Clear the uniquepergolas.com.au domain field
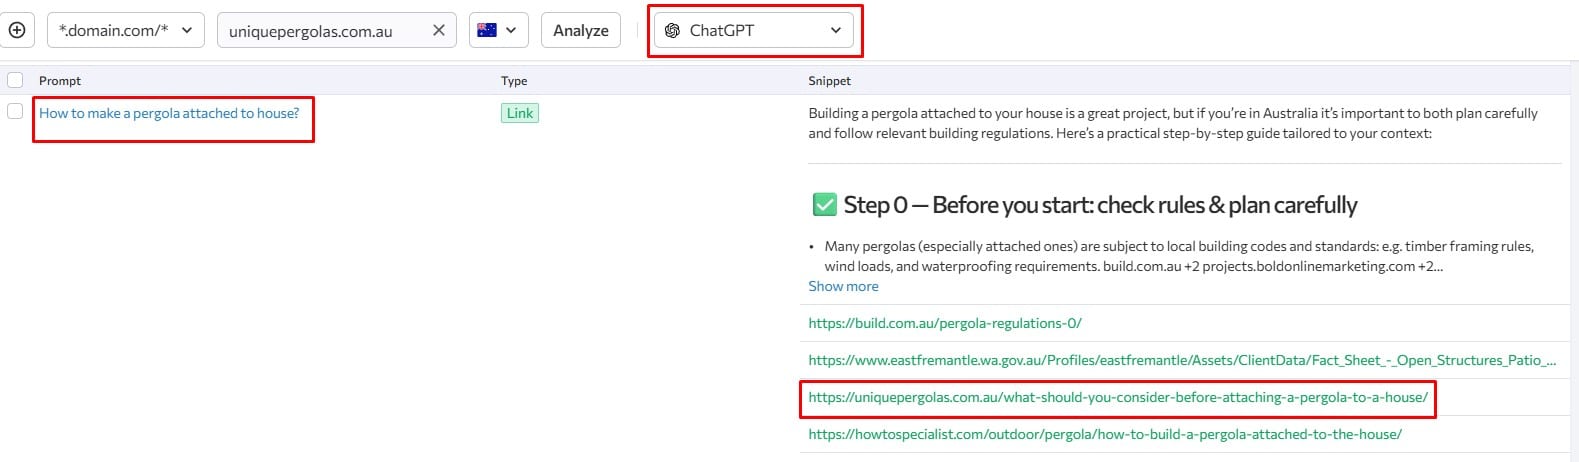 (x=438, y=30)
